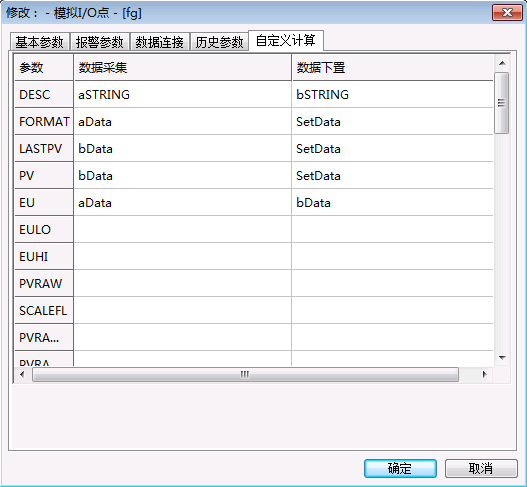Screen dimensions: 527x487
Task: Switch to the 基本参数 tab
Action: 40,42
